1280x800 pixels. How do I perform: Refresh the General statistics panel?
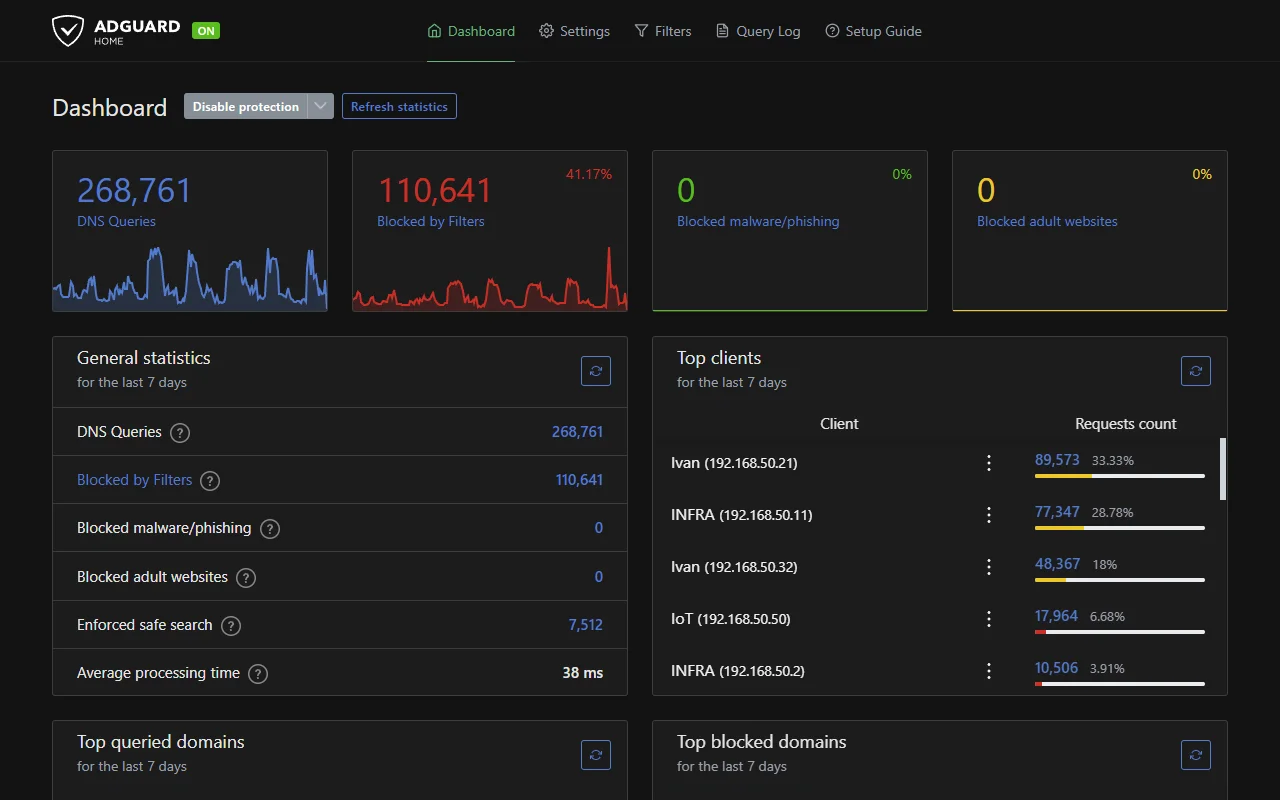(595, 370)
